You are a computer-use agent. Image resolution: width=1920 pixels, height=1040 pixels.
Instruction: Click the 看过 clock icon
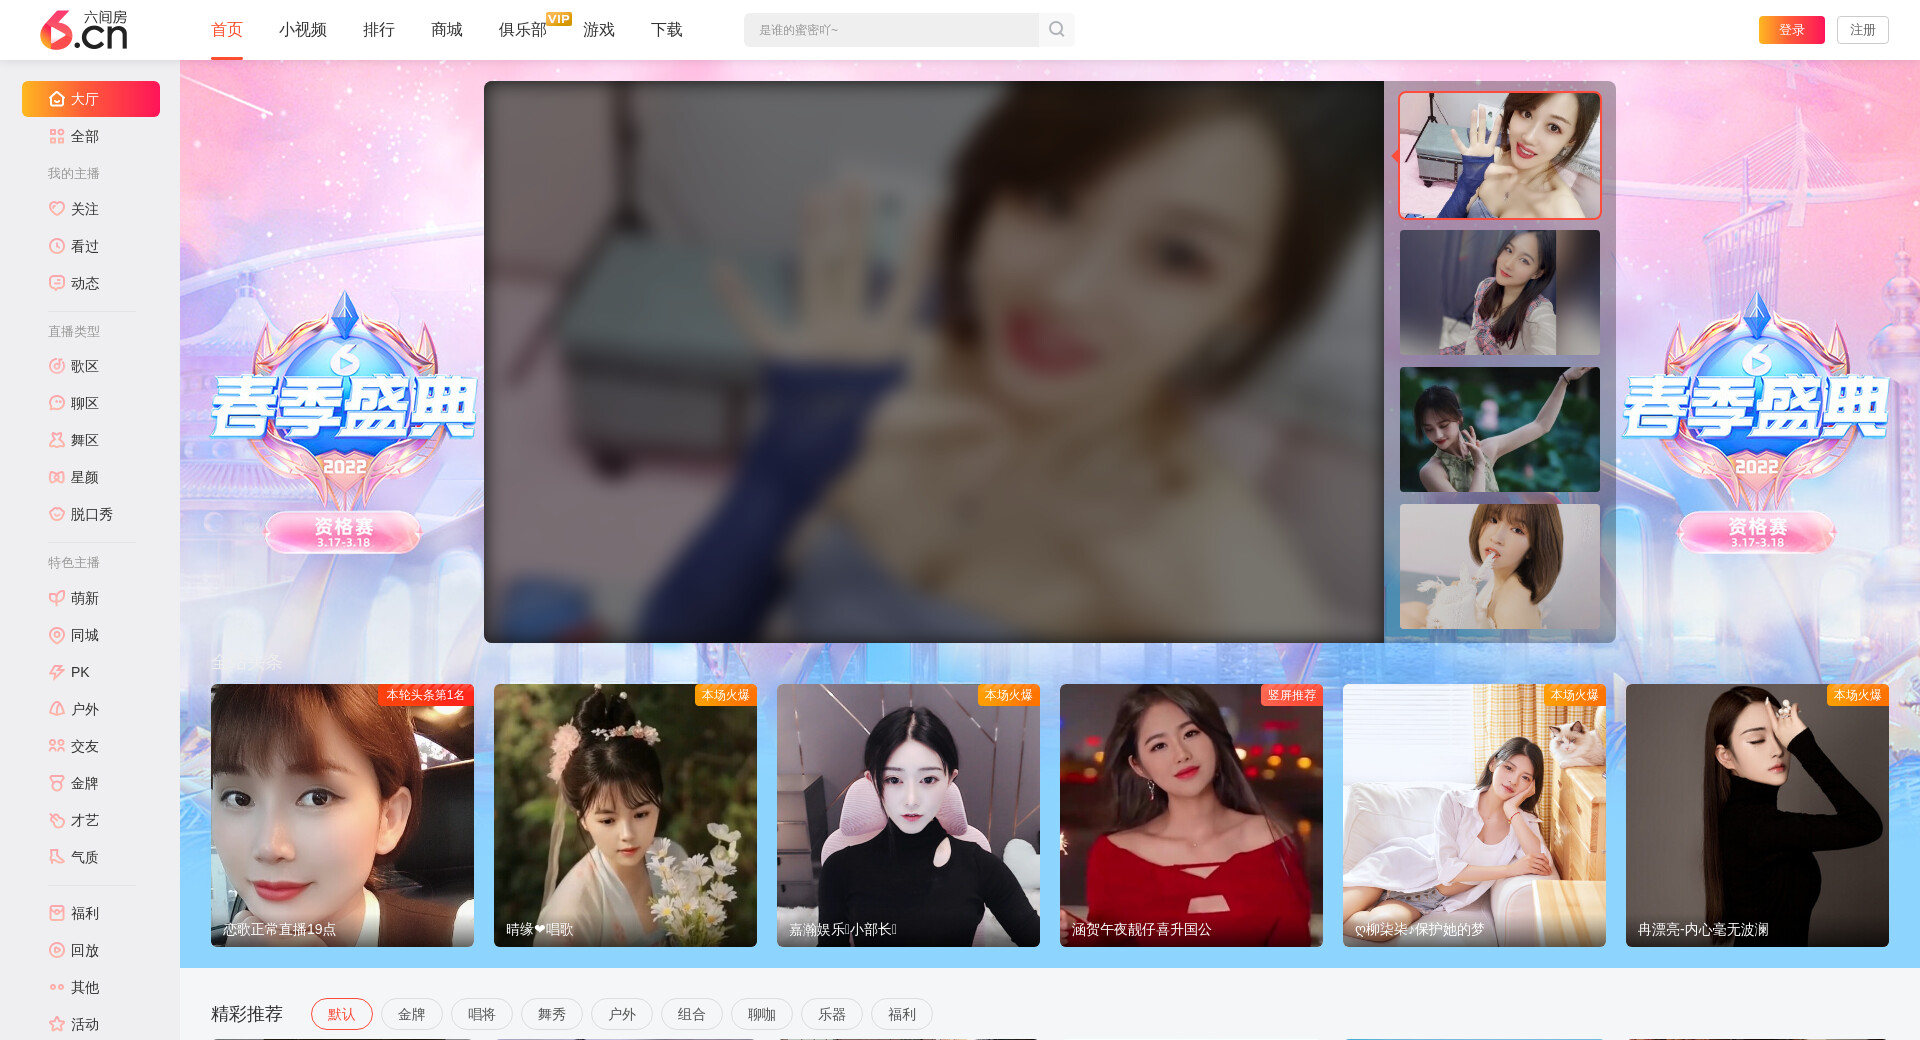57,246
